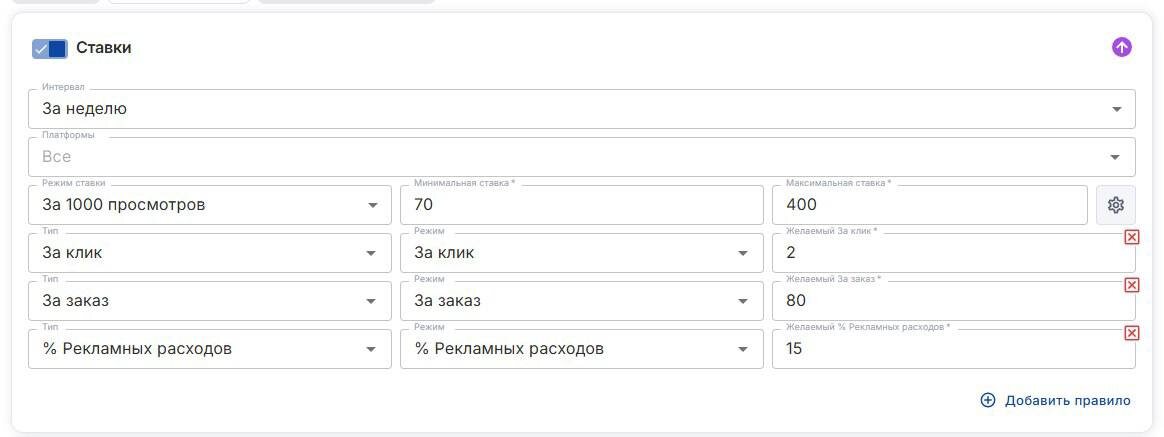Delete the '% Рекламных расходов' rule red X
The image size is (1164, 437).
click(x=1132, y=333)
